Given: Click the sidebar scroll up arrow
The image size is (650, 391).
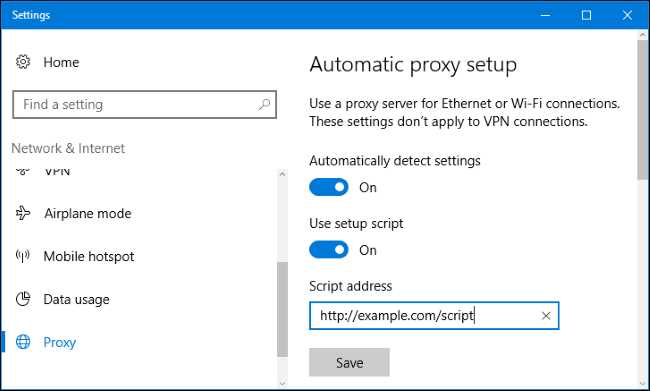Looking at the screenshot, I should coord(282,174).
